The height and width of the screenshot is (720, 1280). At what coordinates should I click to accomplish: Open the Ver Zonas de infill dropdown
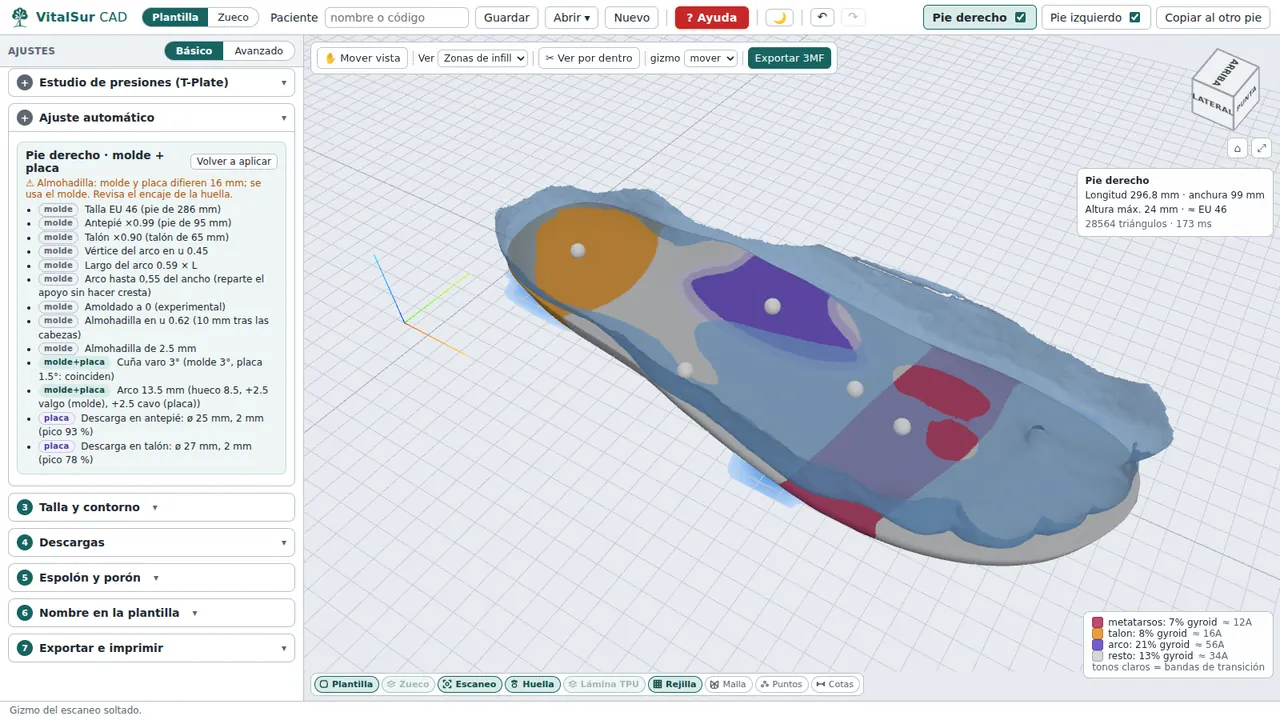click(483, 58)
